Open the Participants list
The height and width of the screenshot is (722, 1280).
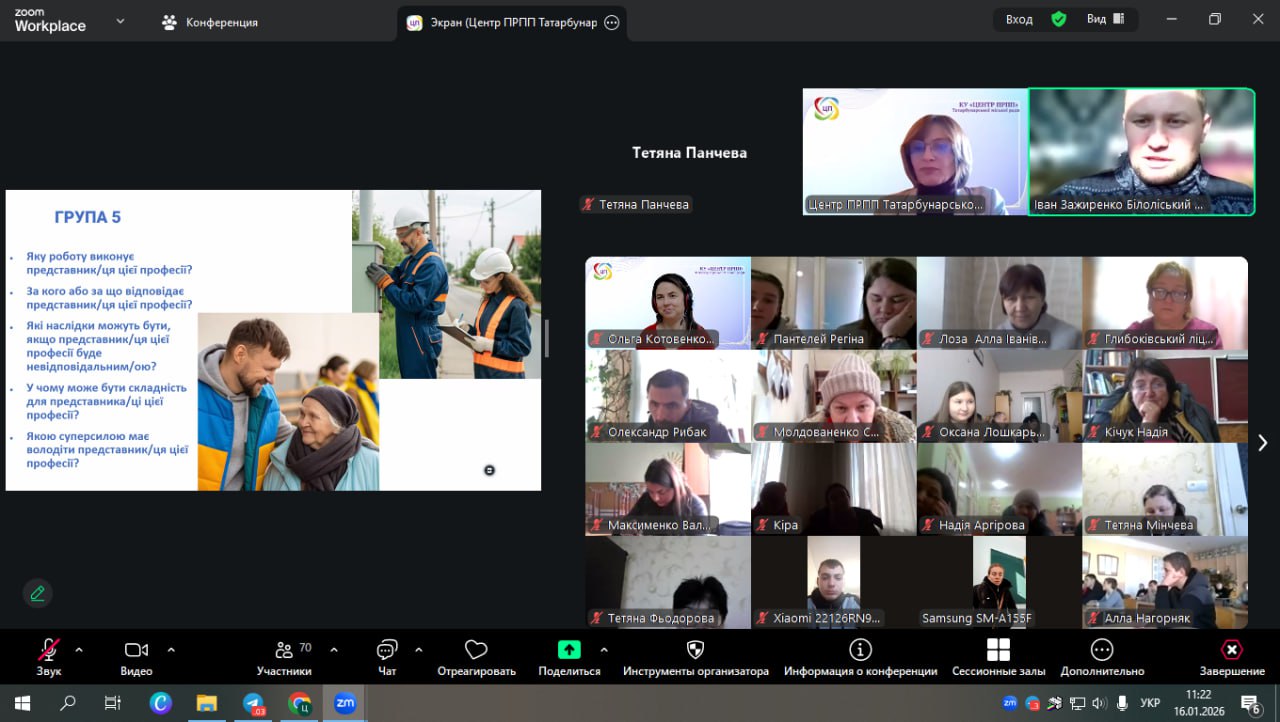coord(284,658)
